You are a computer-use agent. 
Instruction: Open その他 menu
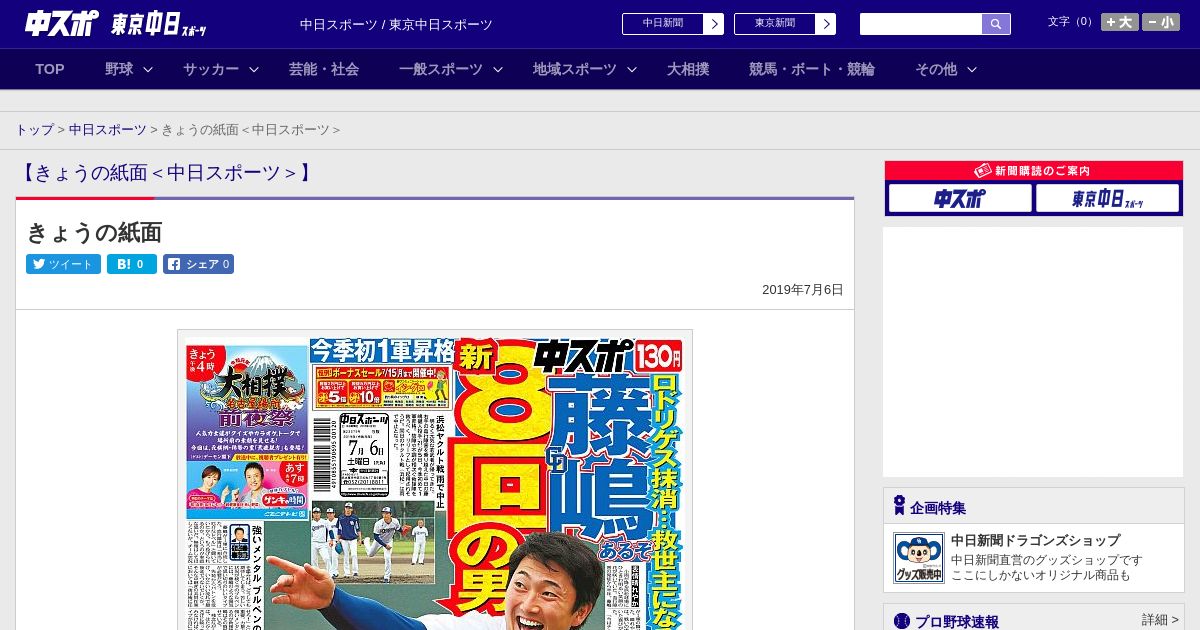(936, 69)
